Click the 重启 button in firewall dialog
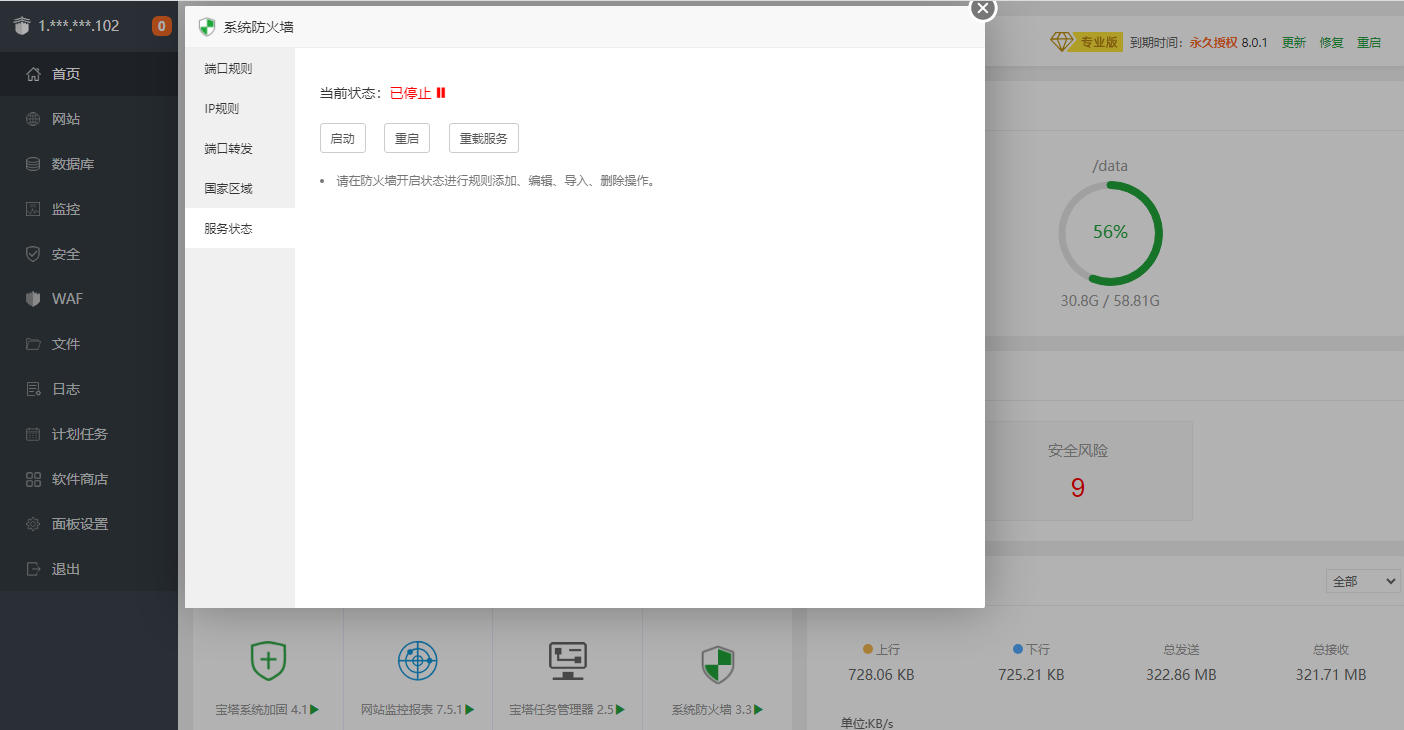1404x730 pixels. (x=407, y=138)
